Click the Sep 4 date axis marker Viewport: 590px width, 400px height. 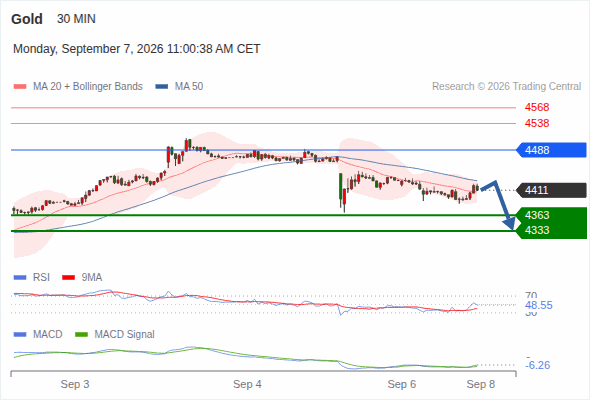click(247, 384)
